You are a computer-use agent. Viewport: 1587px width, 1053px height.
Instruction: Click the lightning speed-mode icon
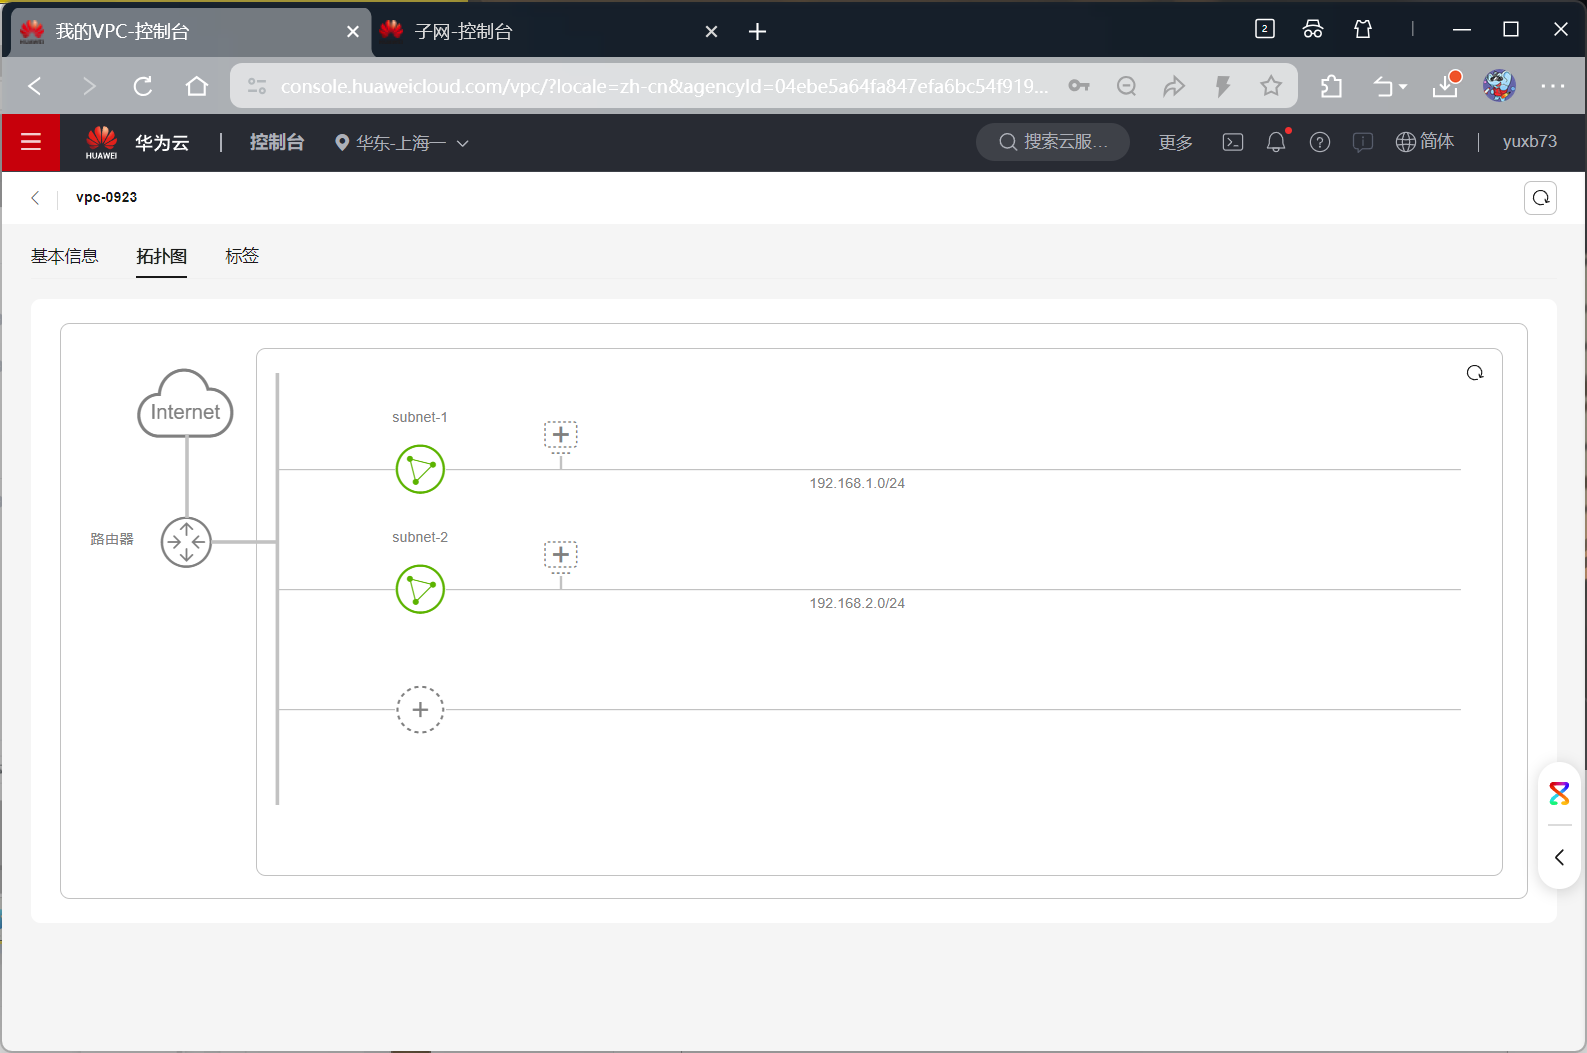click(1222, 86)
